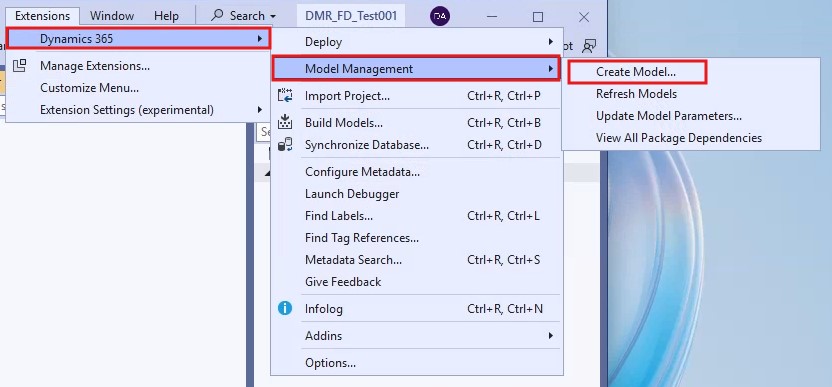This screenshot has width=832, height=387.
Task: Click the blue Infolog info icon
Action: pos(285,308)
